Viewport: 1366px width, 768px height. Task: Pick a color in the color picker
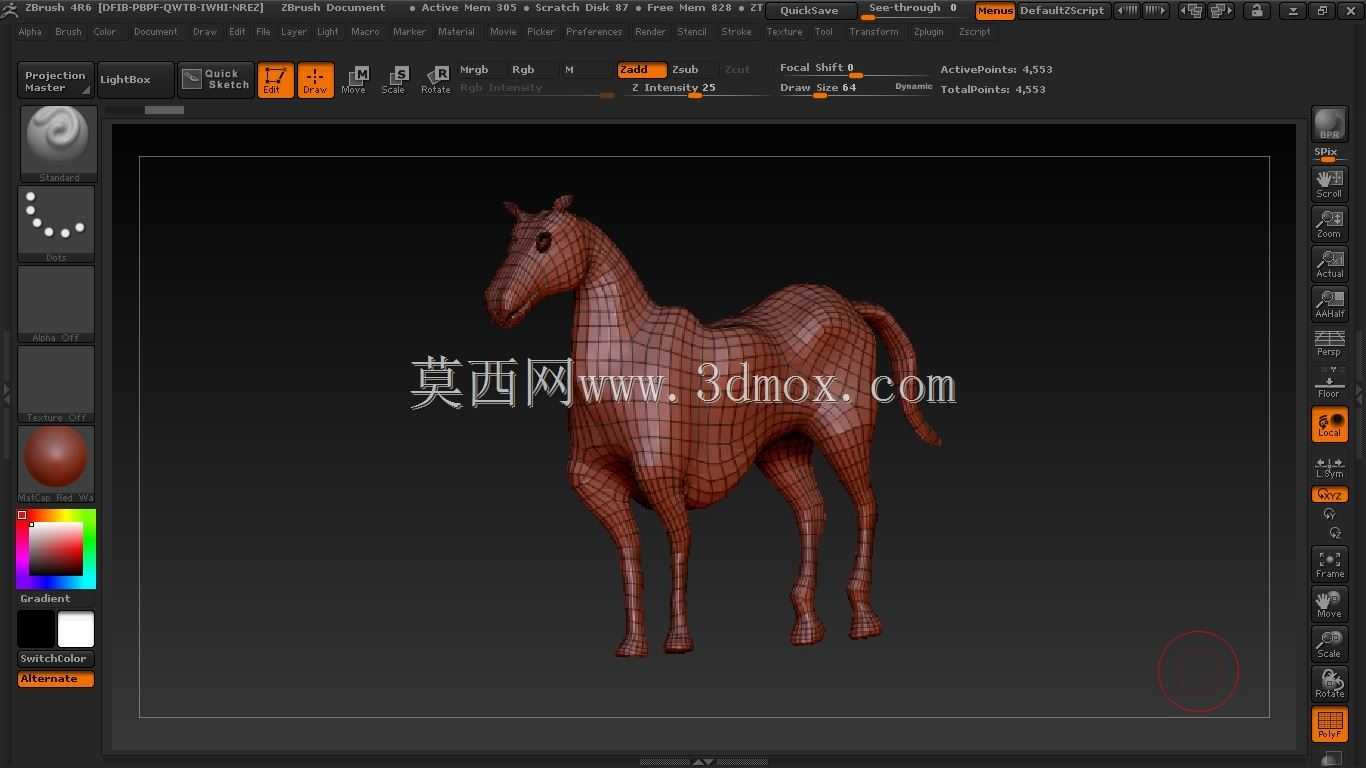(56, 549)
